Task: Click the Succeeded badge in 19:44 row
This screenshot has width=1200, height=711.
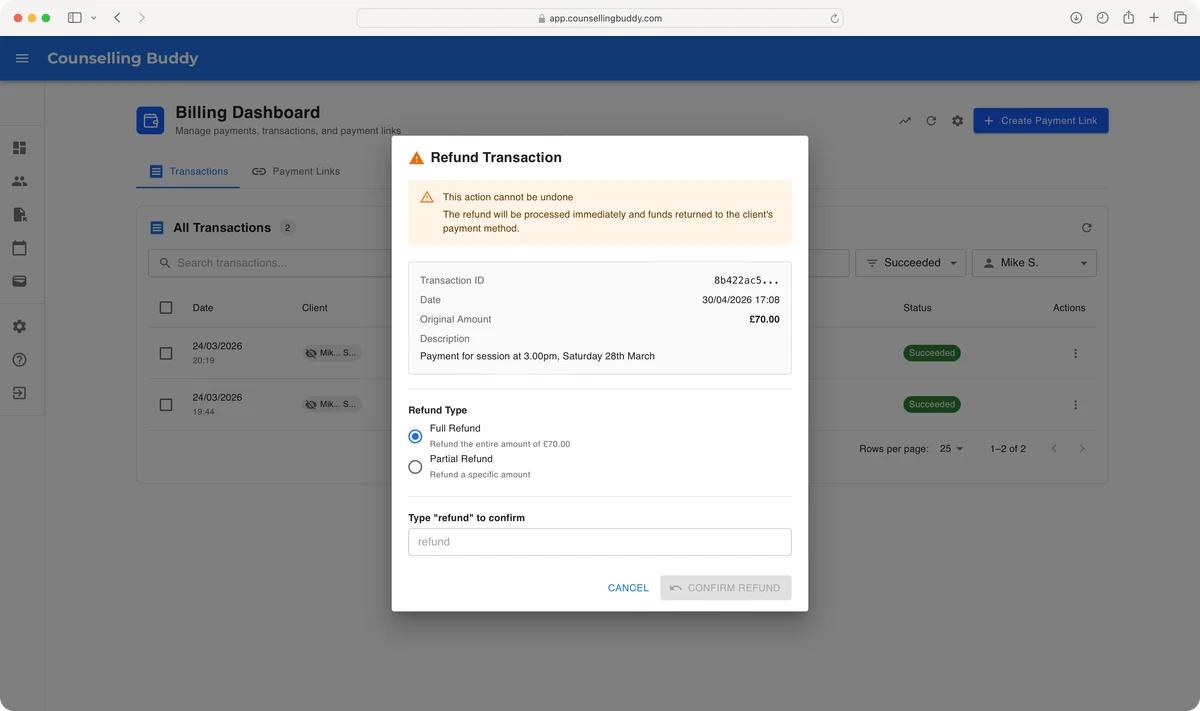Action: tap(932, 405)
